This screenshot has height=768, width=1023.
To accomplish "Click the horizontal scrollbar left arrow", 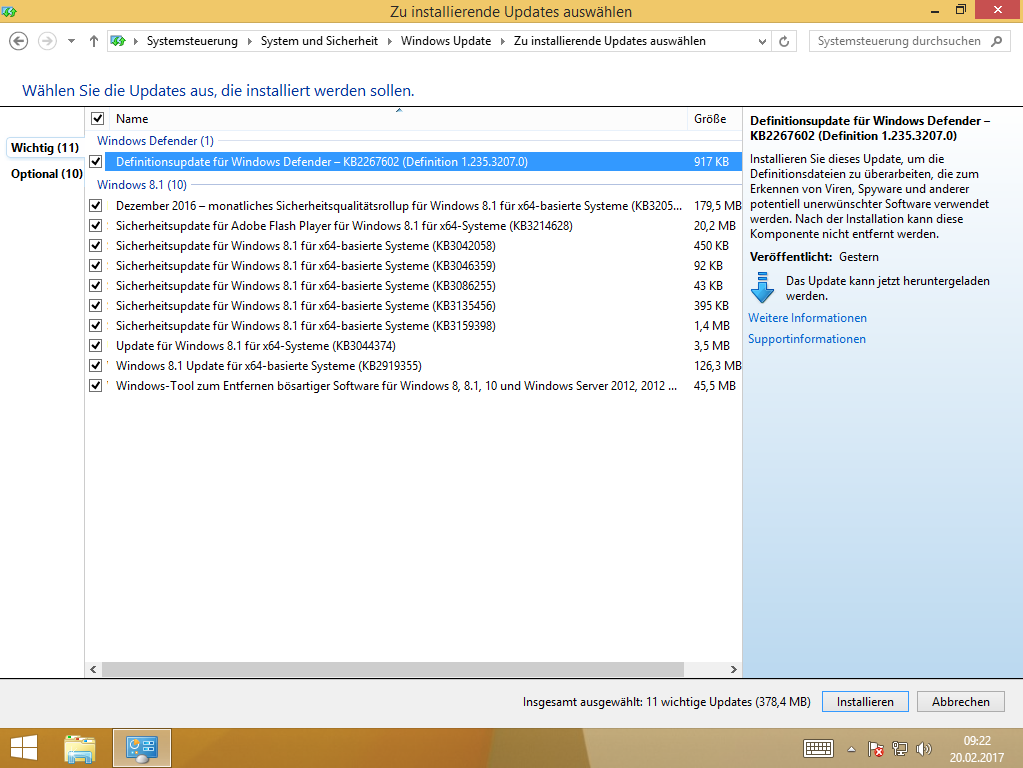I will (x=93, y=669).
